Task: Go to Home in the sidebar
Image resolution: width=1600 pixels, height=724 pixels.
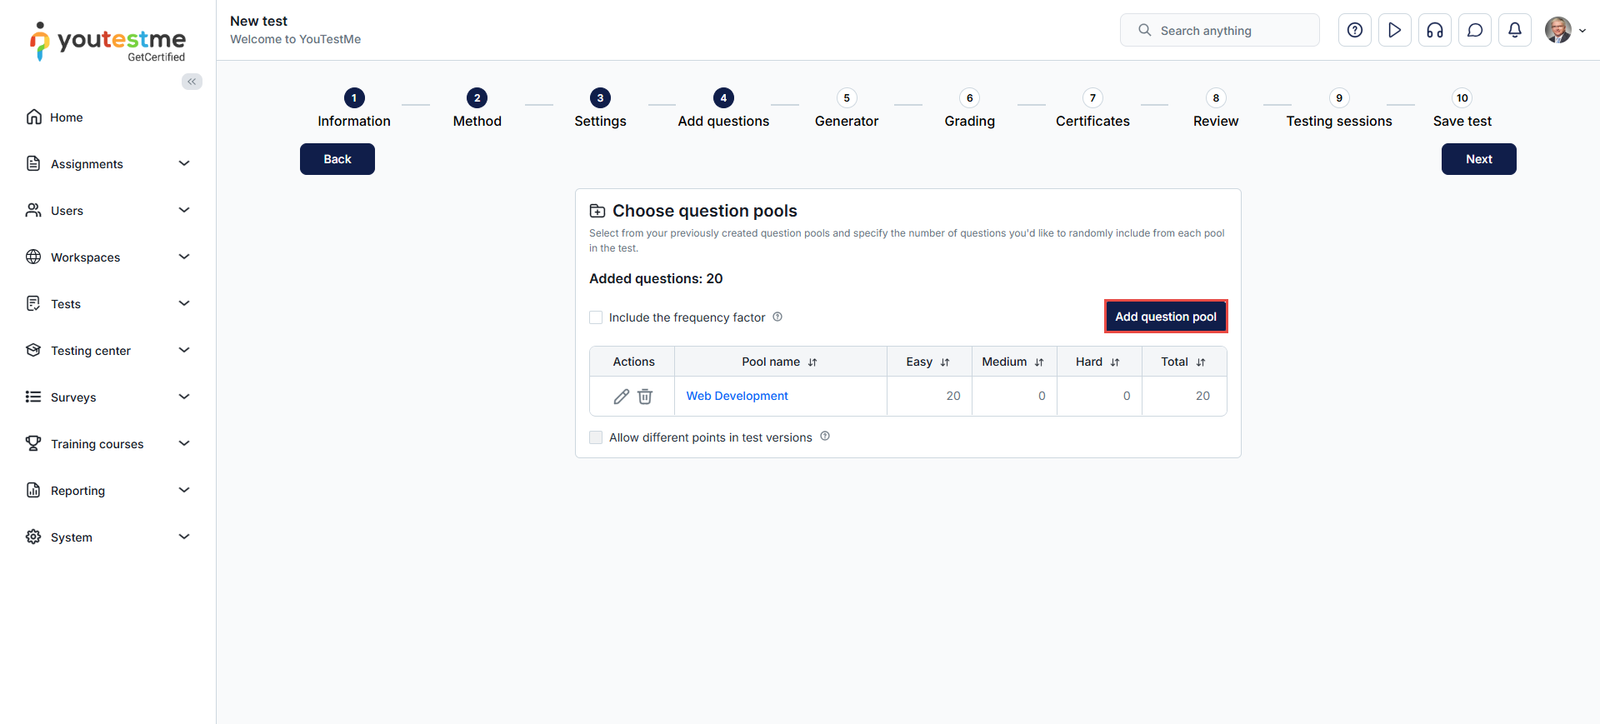Action: pyautogui.click(x=66, y=117)
